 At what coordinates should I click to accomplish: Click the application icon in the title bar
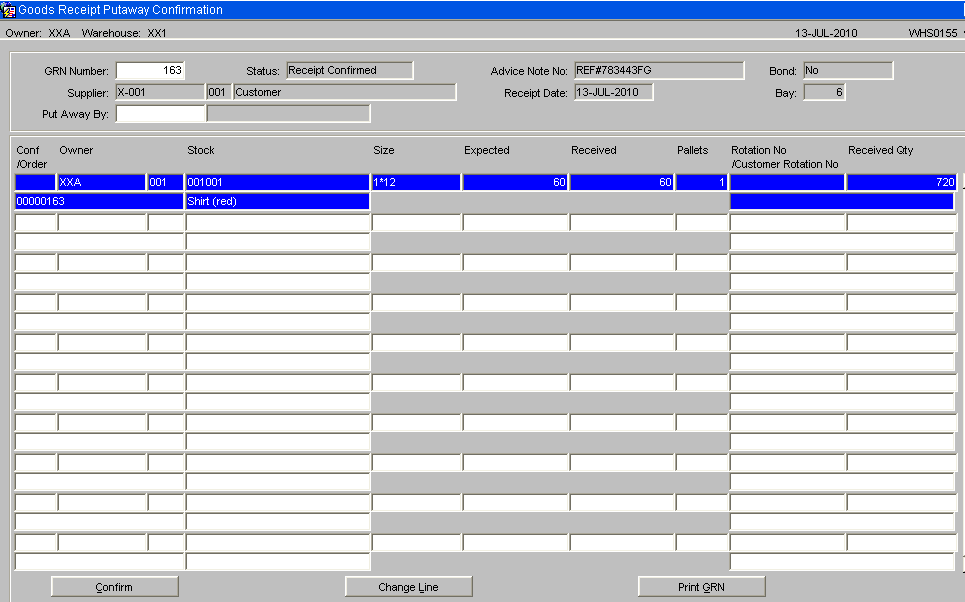8,10
